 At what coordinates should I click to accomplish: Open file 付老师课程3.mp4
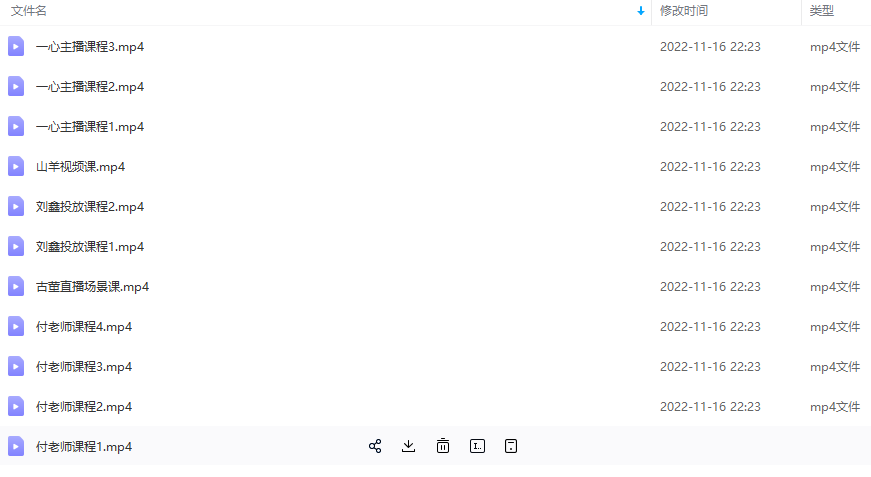84,367
